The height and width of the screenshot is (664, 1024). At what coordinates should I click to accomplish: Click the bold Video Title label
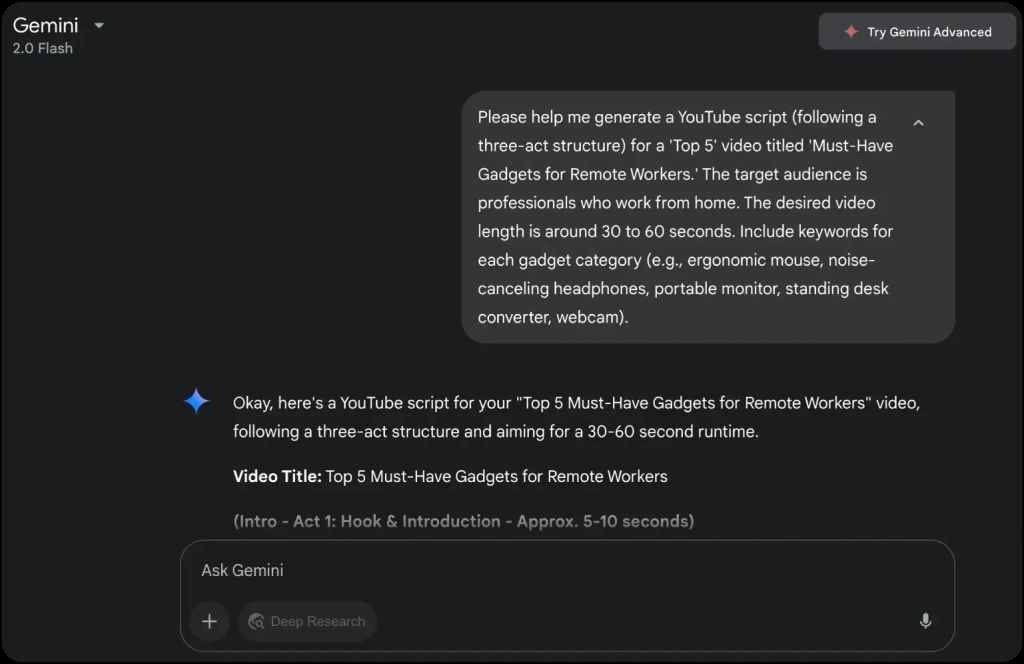click(277, 476)
